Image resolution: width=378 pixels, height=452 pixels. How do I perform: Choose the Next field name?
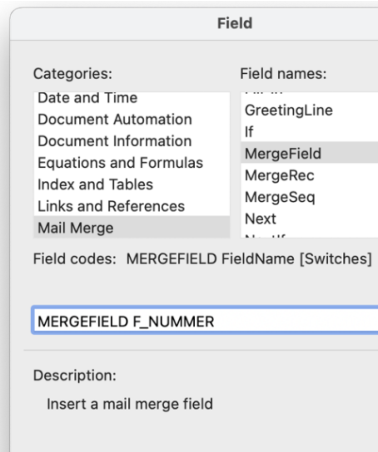click(309, 219)
